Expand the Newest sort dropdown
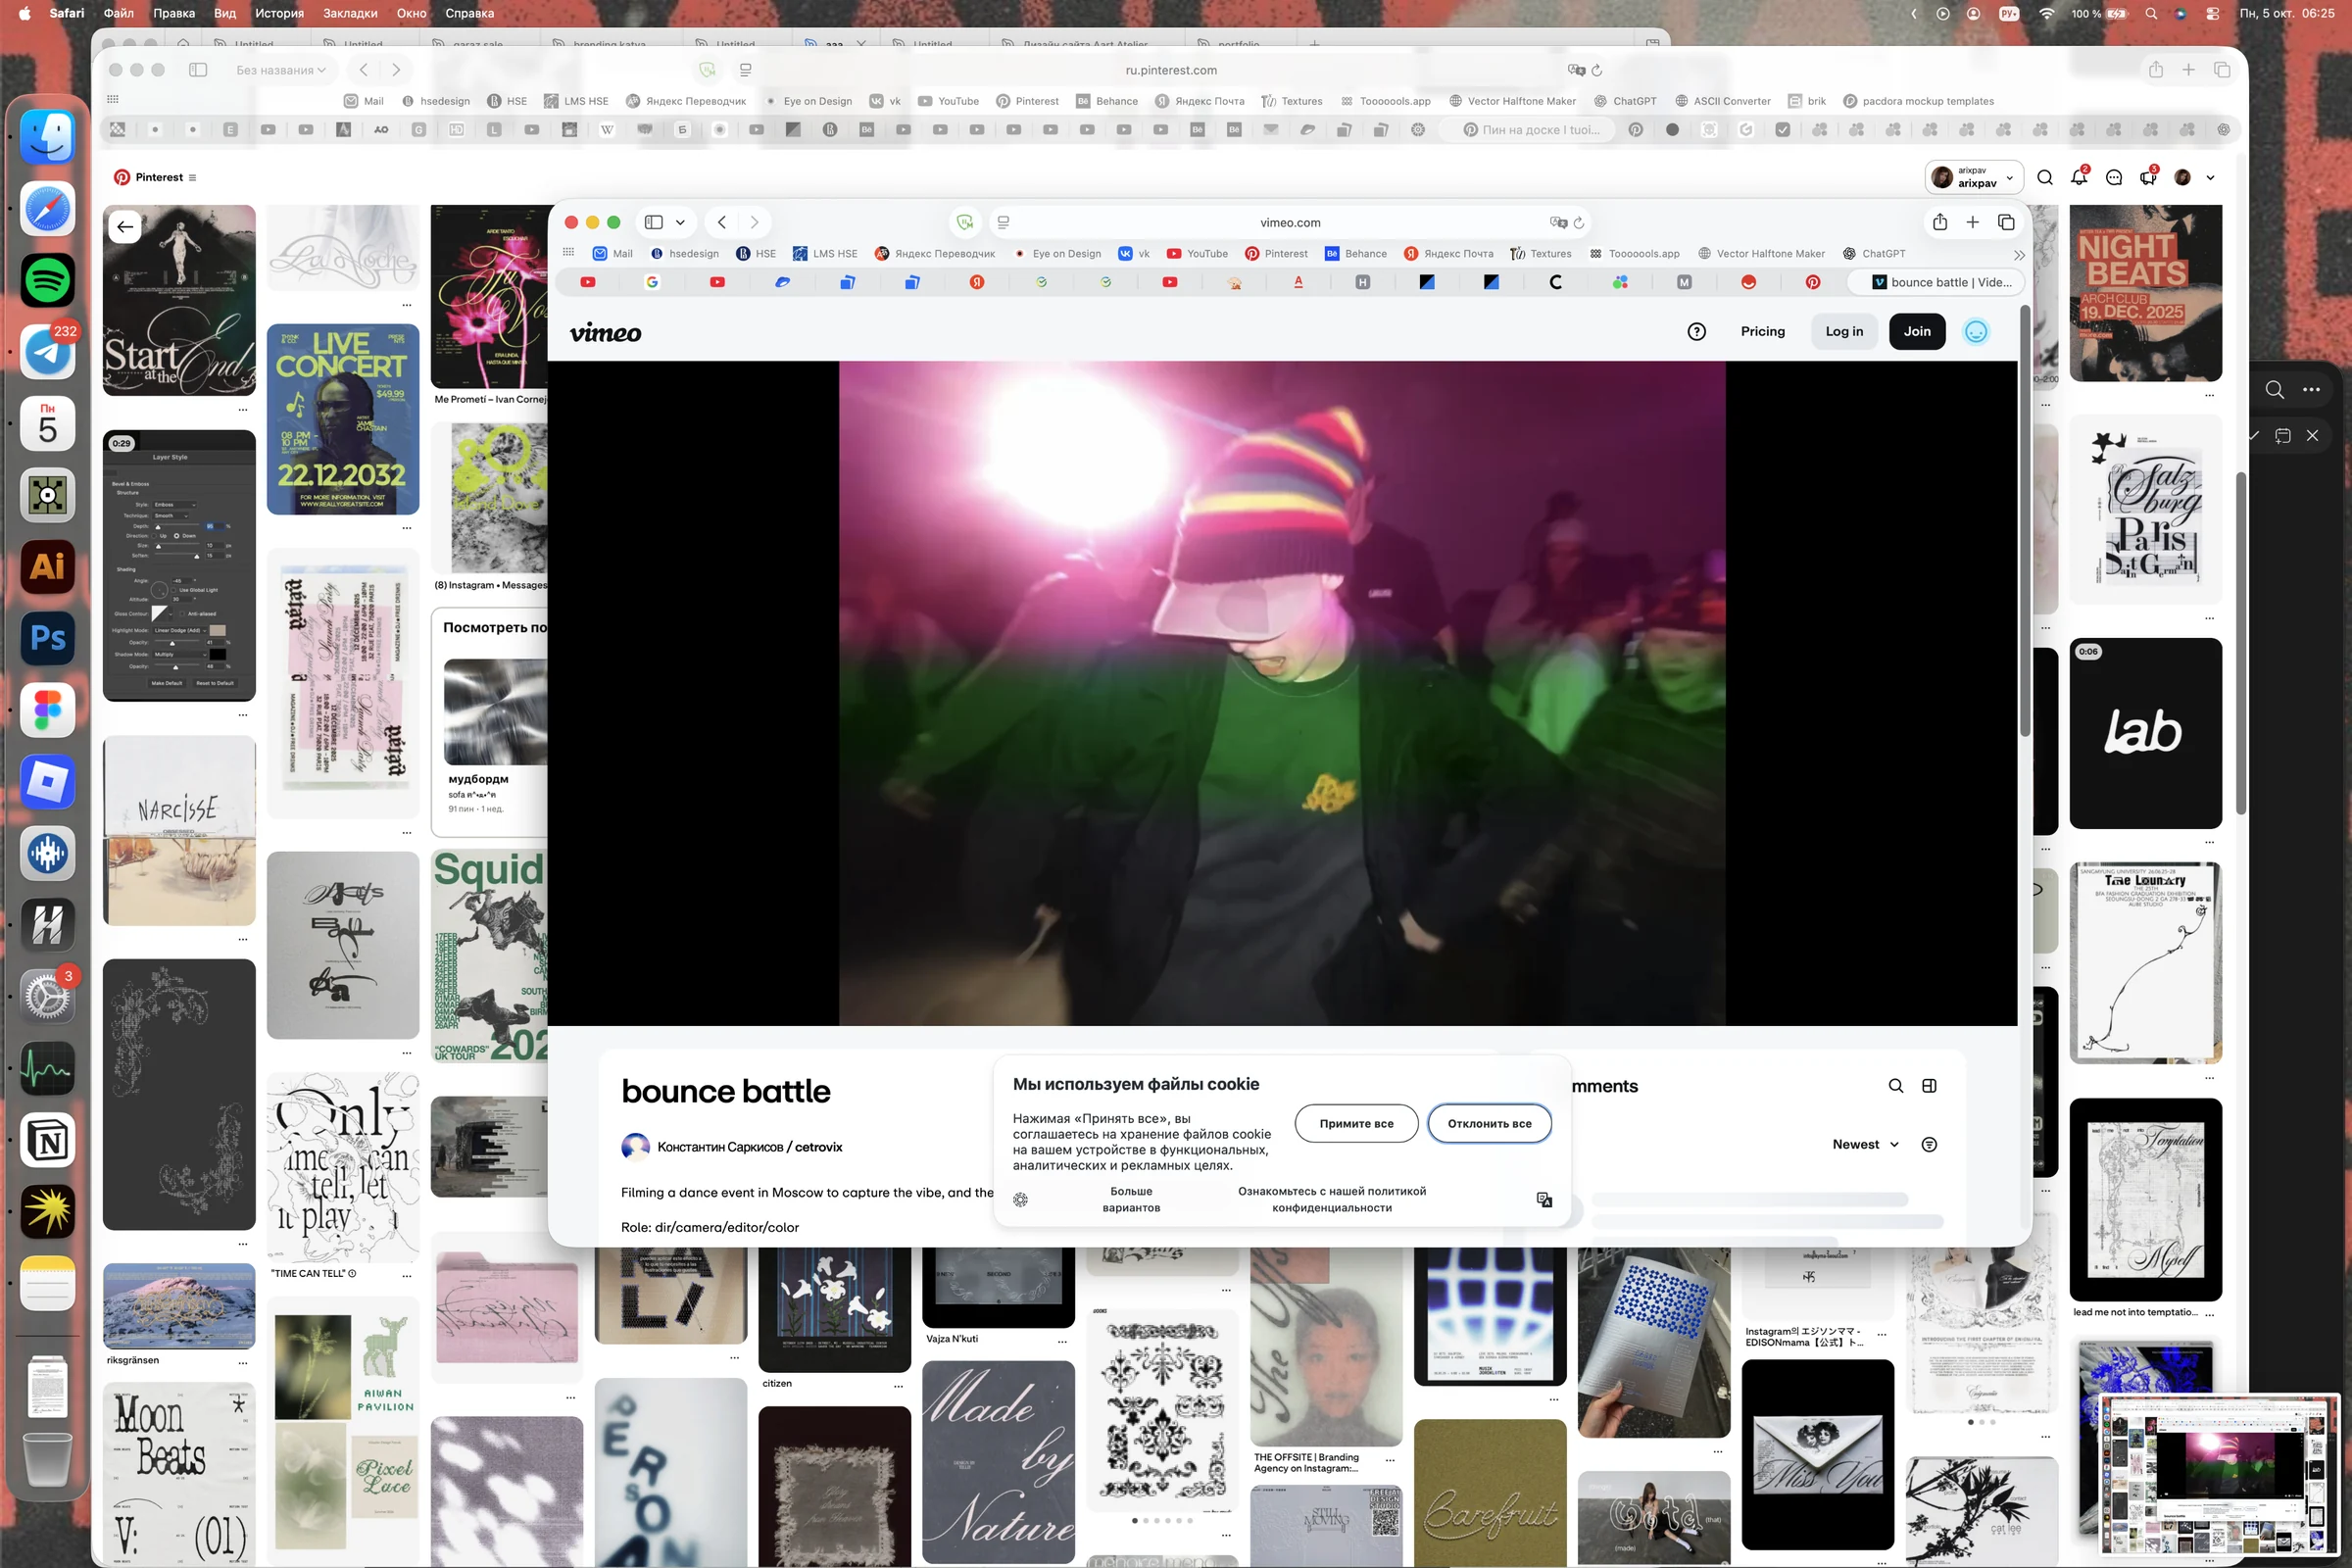 click(x=1865, y=1145)
